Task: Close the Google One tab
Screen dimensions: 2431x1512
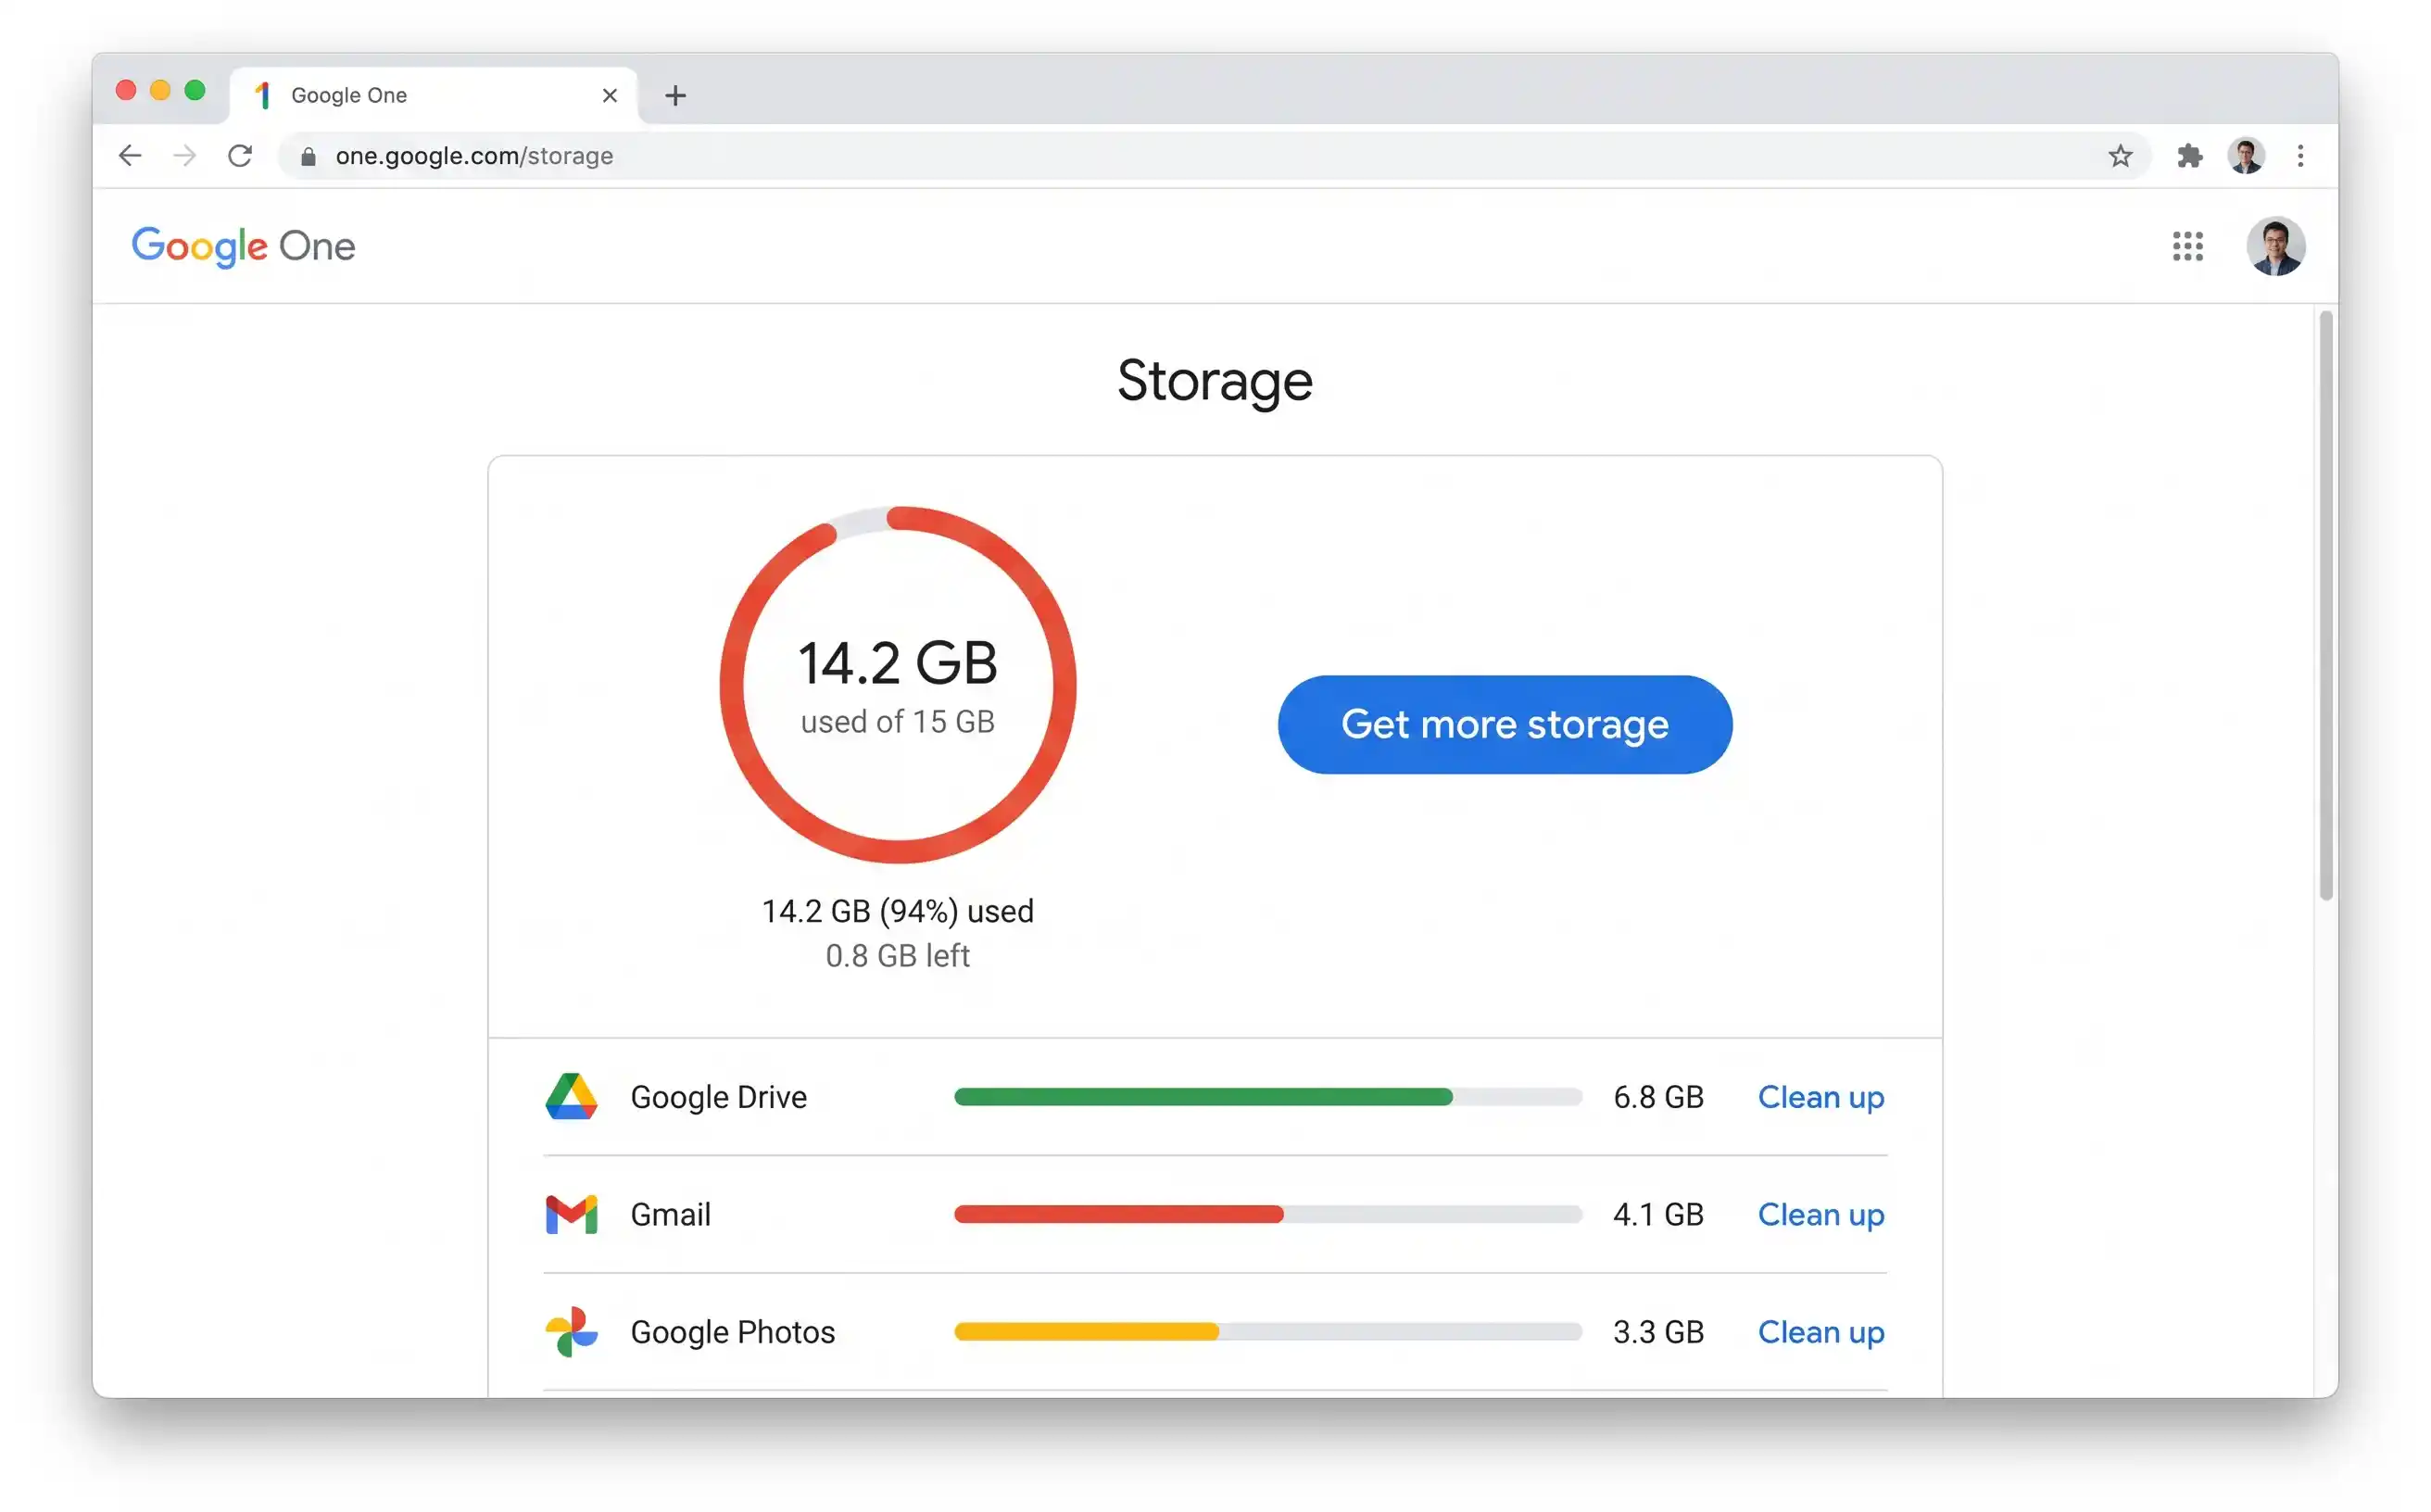Action: pos(610,95)
